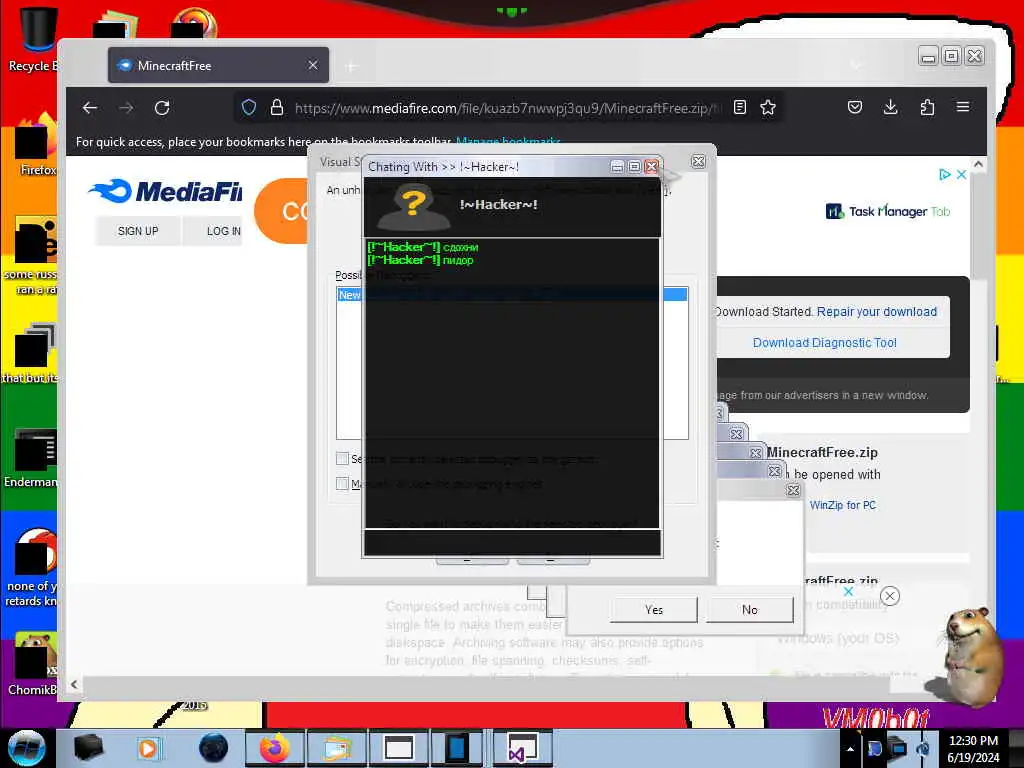Open the Firefox downloads panel
Image resolution: width=1024 pixels, height=768 pixels.
(x=890, y=107)
